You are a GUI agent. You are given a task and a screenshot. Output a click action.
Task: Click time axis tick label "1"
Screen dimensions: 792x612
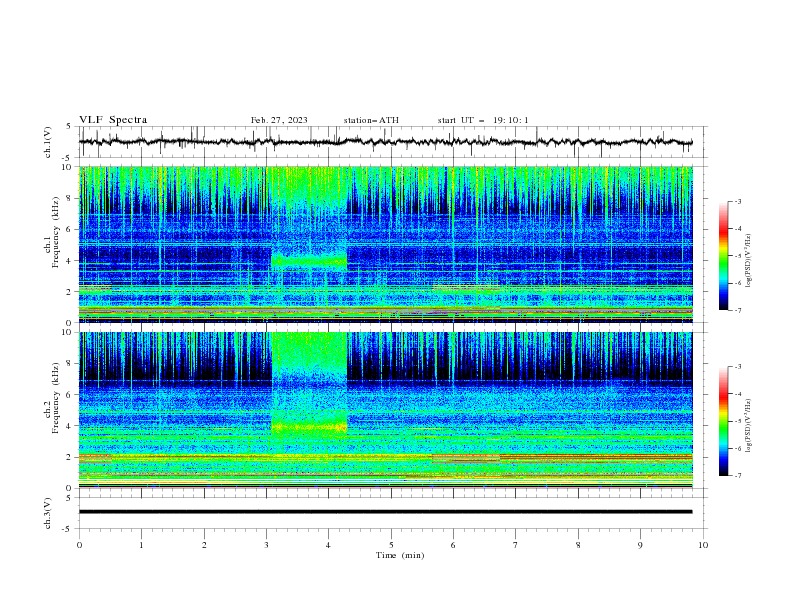(x=141, y=545)
